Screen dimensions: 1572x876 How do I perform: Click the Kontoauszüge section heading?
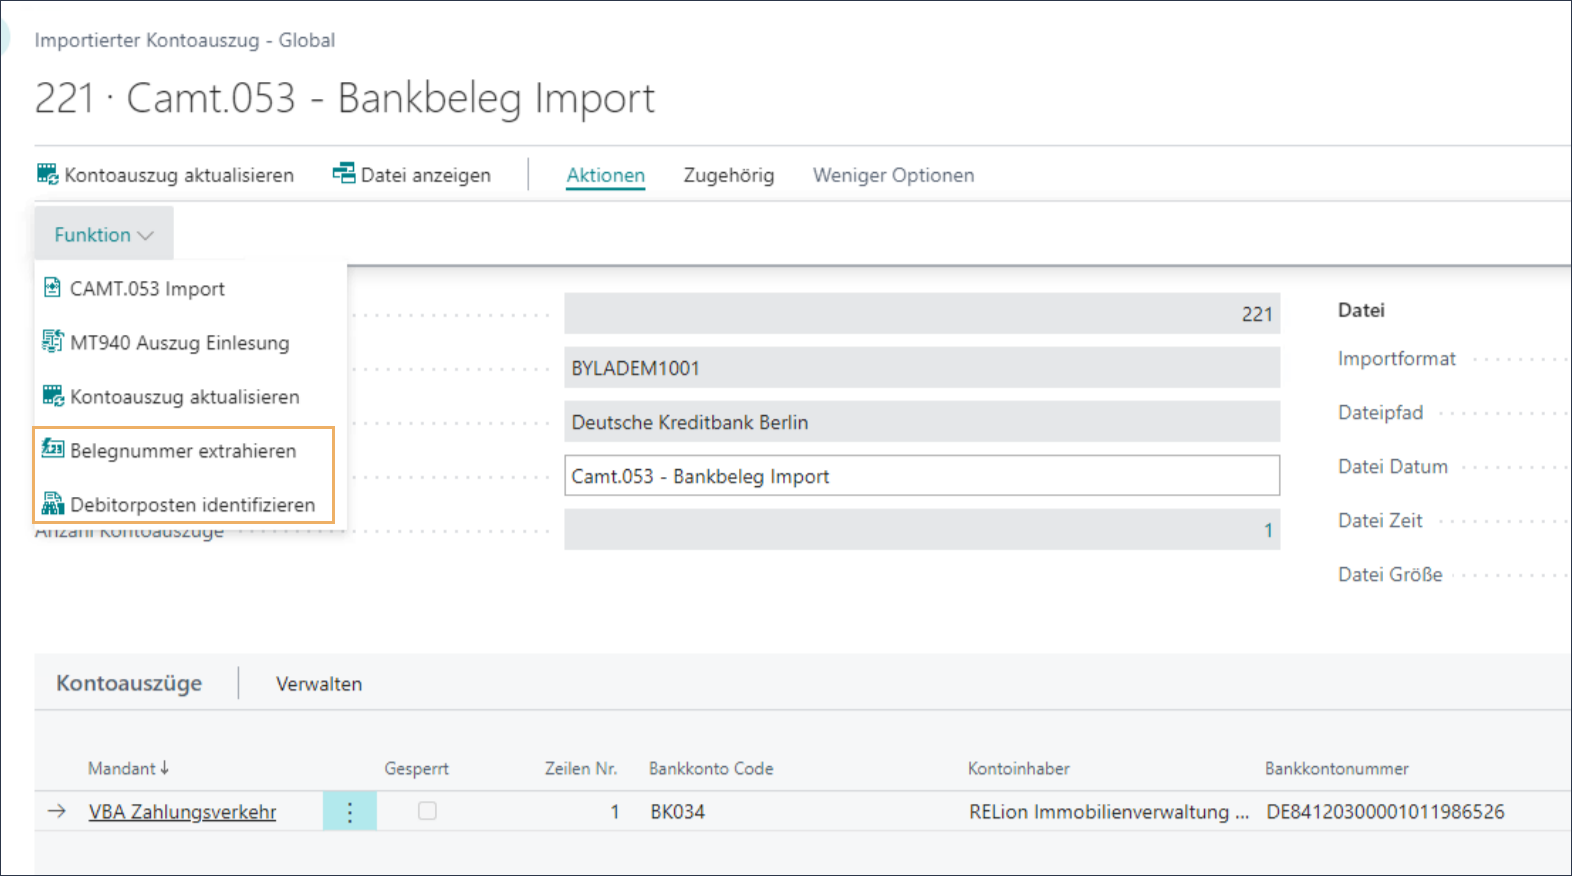[x=129, y=683]
